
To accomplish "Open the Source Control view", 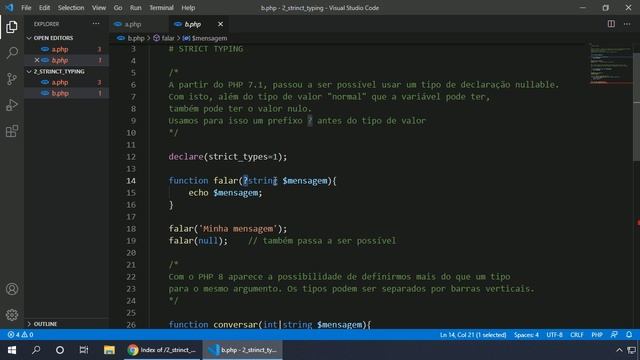I will click(x=12, y=79).
